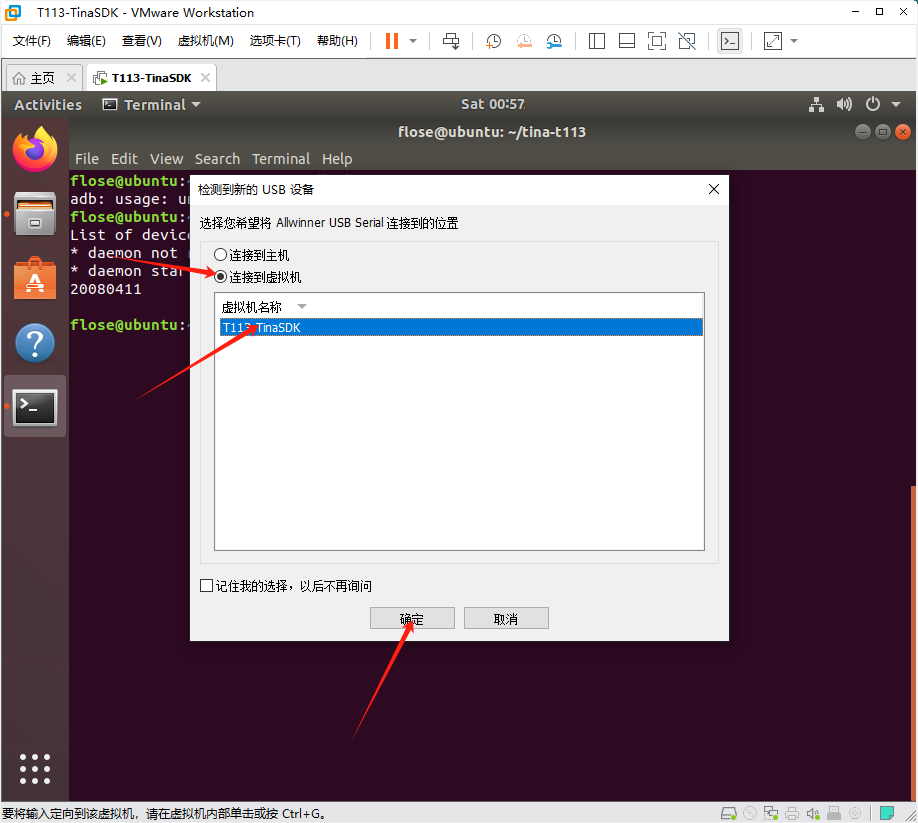Open the 文件(F) menu
Viewport: 918px width, 823px height.
[32, 41]
